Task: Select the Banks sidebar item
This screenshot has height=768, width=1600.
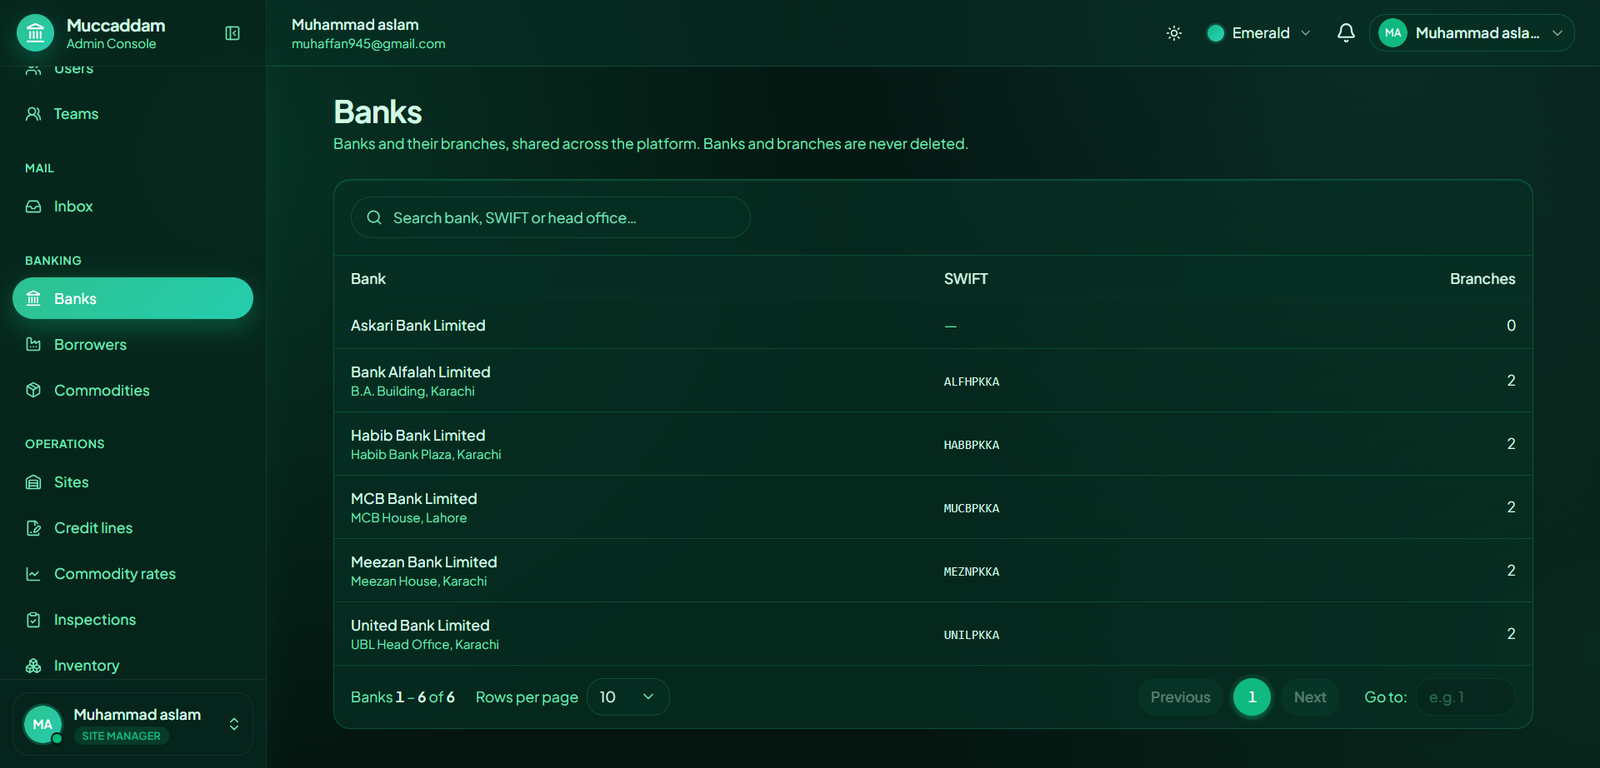Action: 133,298
